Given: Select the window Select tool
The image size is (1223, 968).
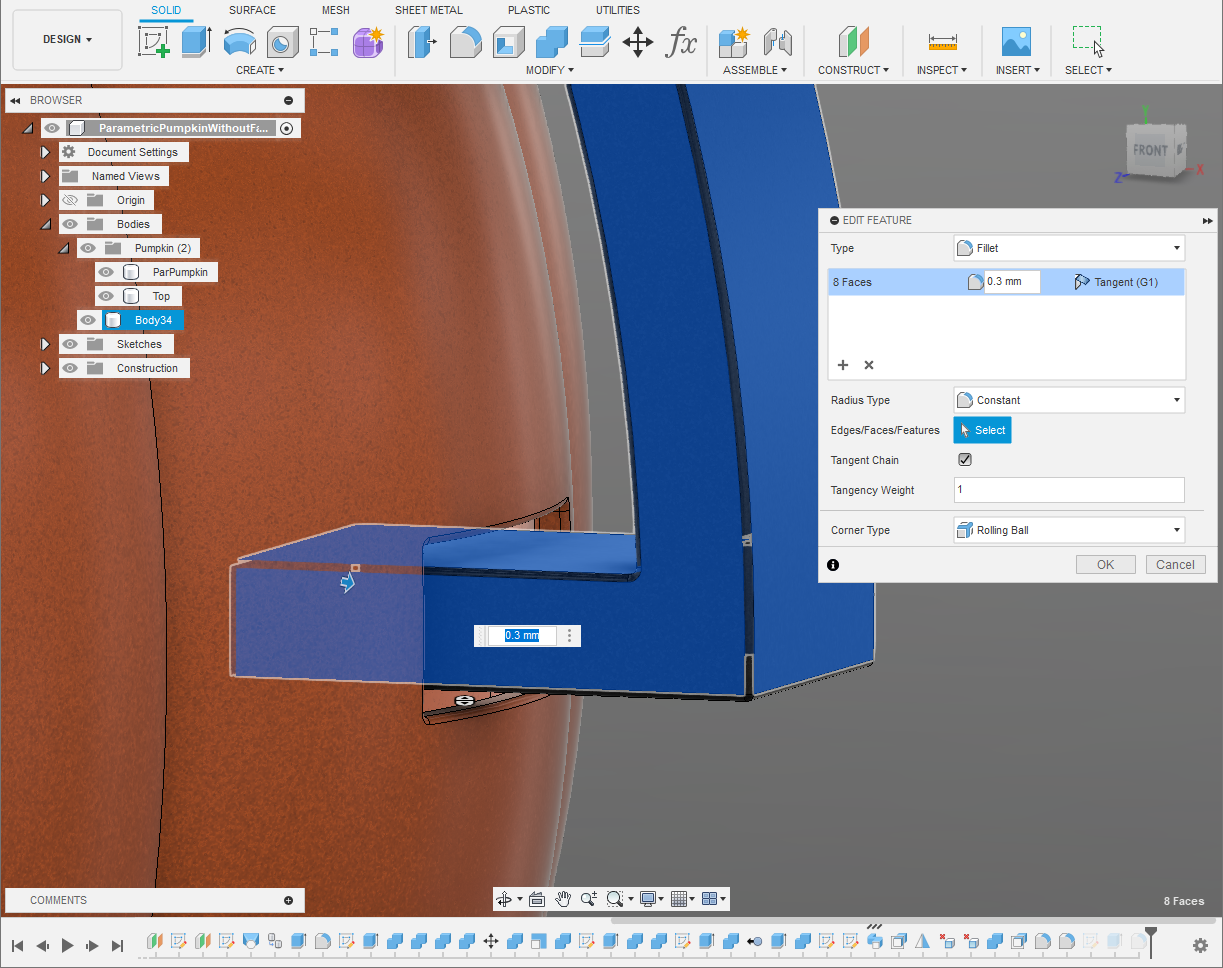Looking at the screenshot, I should coord(1088,42).
